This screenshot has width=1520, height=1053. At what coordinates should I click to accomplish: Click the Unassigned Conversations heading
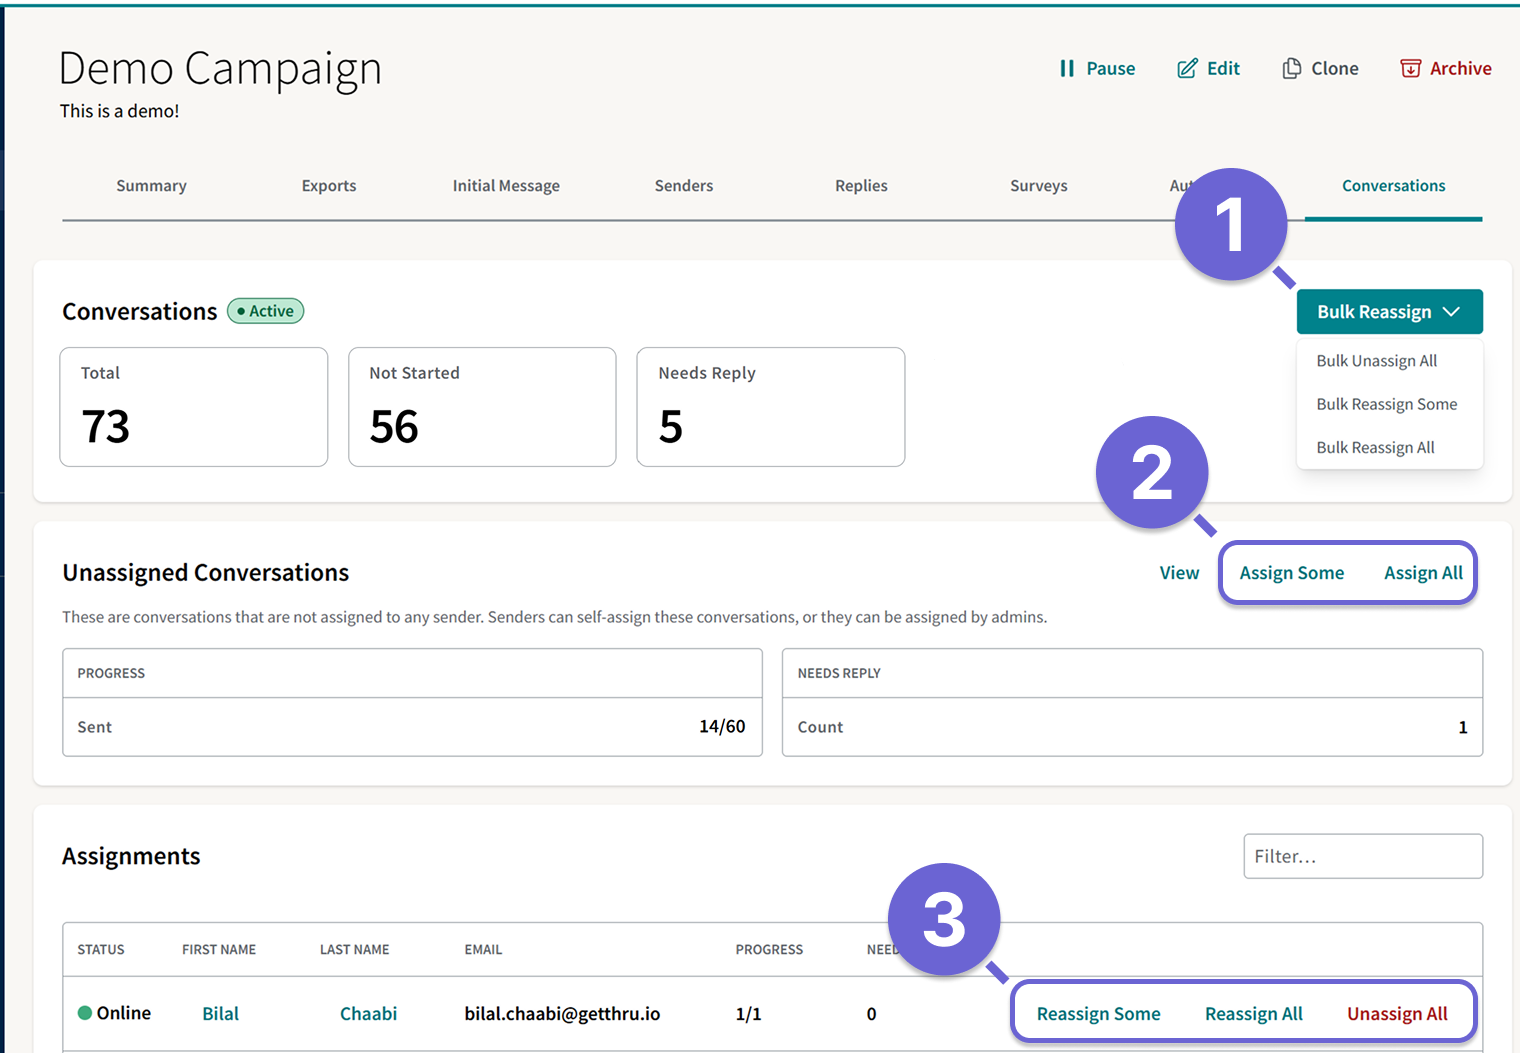coord(205,573)
